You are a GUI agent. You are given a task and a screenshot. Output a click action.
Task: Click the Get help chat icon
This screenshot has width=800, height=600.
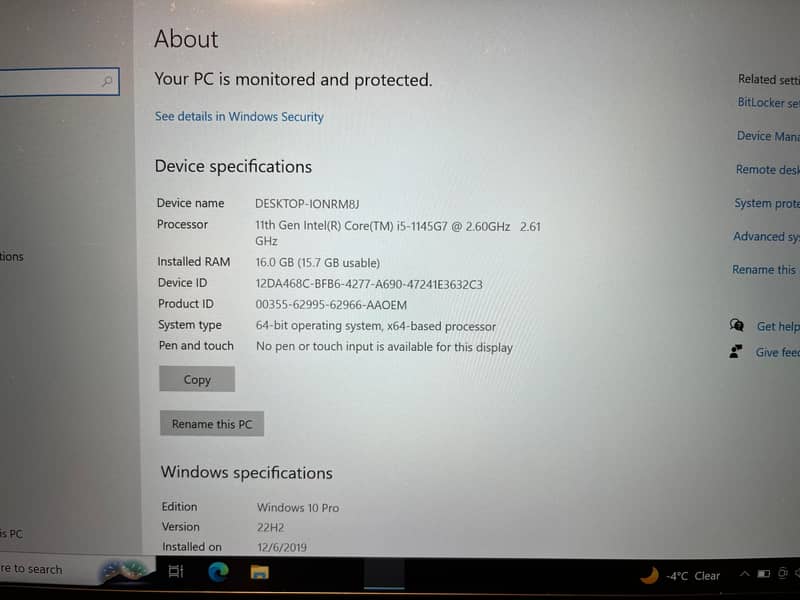click(737, 326)
